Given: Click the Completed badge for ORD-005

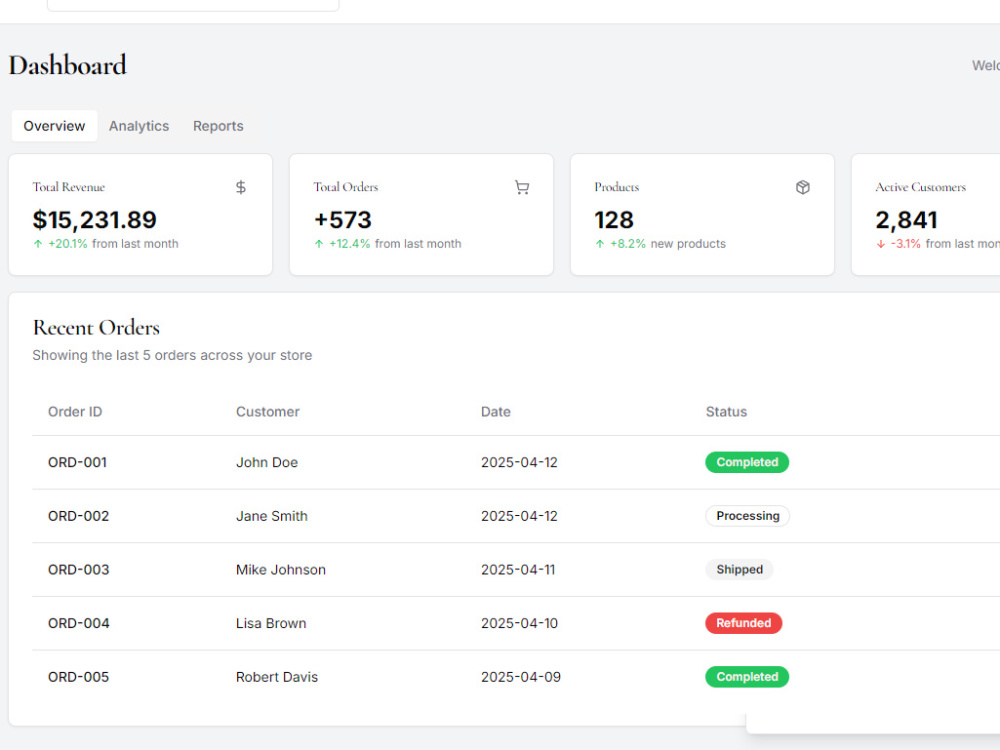Looking at the screenshot, I should (747, 676).
